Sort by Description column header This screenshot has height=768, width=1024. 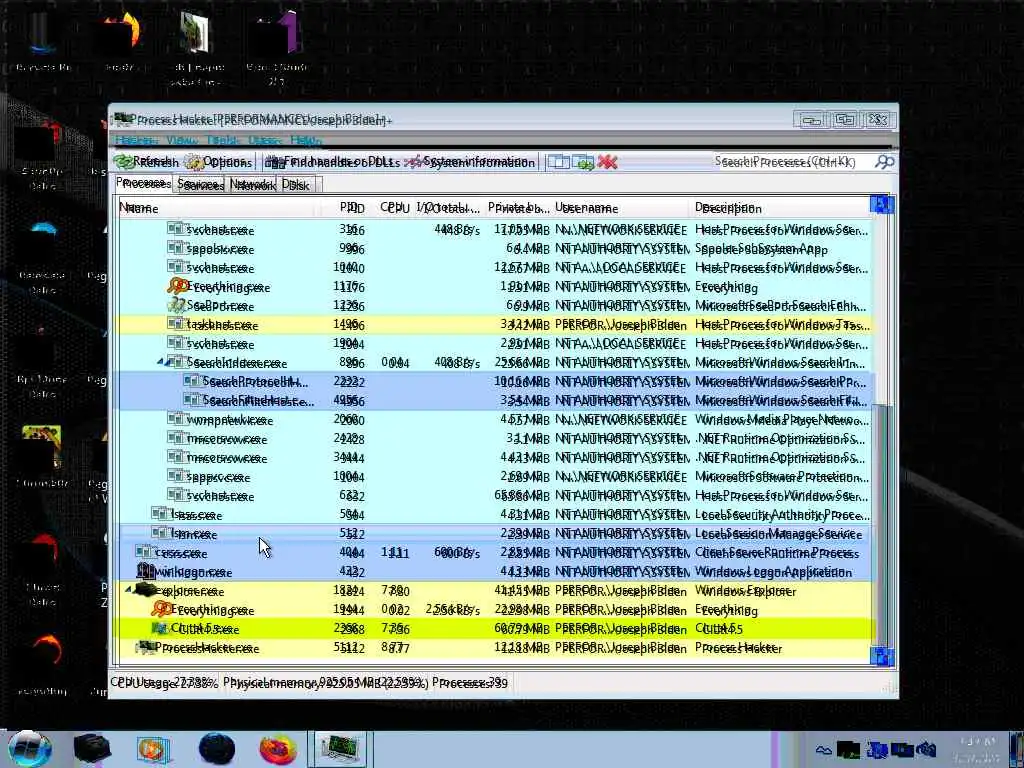[780, 208]
